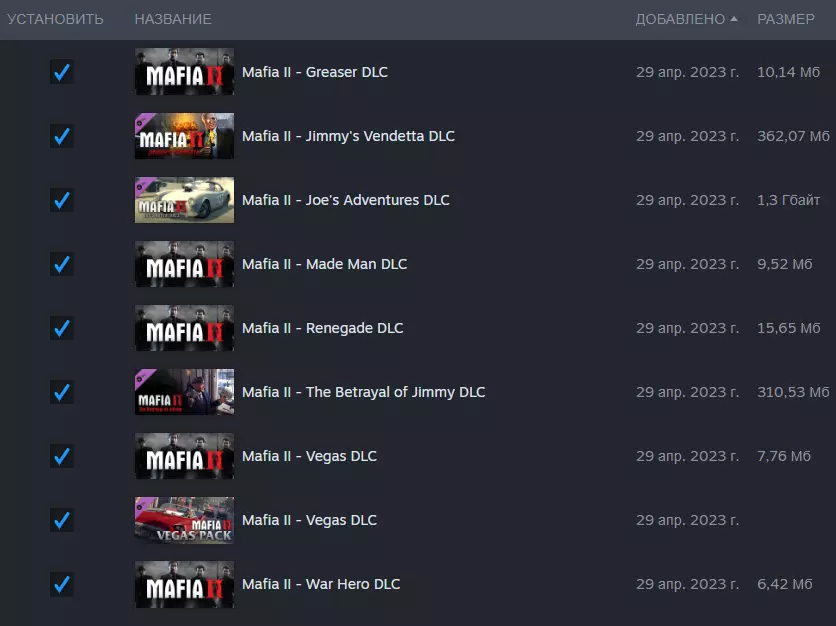
Task: Select 'Mafia II - Made Man DLC' title
Action: click(x=324, y=264)
